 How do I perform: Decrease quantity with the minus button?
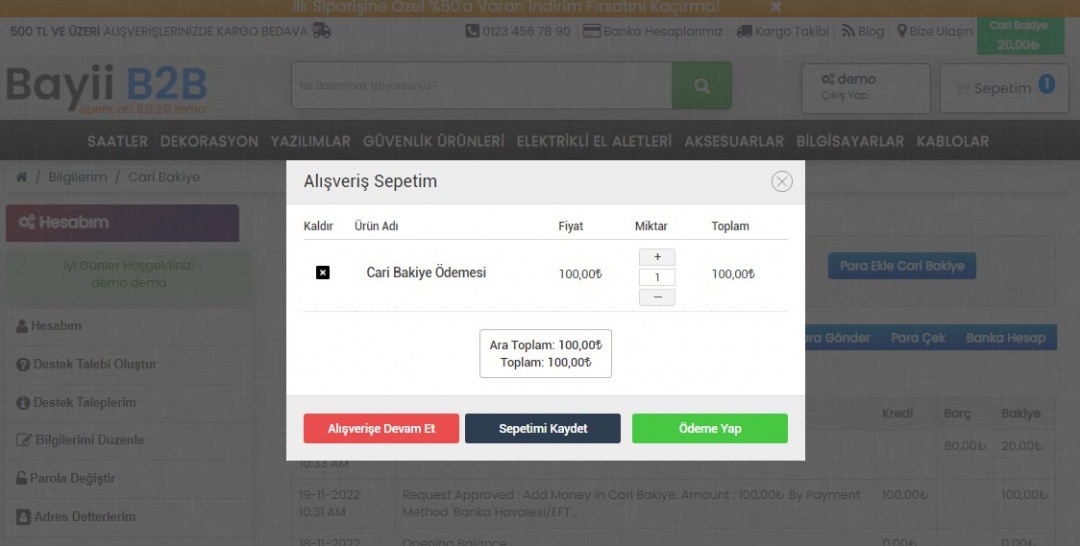point(657,297)
